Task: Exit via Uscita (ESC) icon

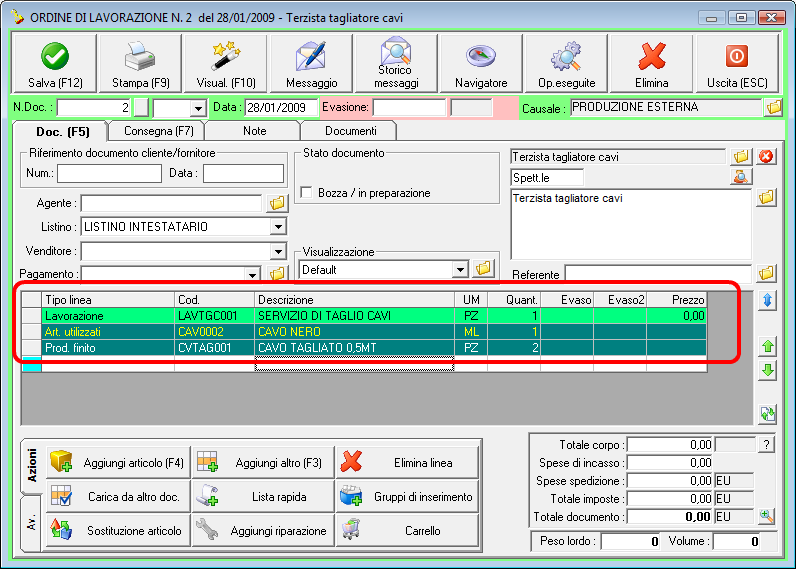Action: pos(736,64)
